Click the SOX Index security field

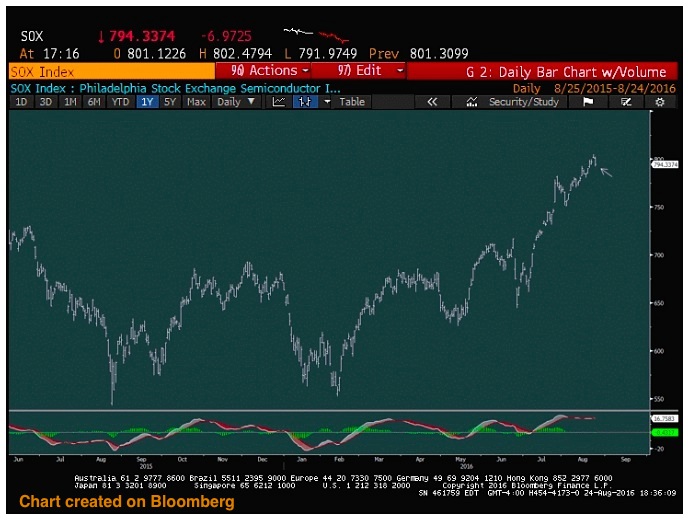coord(112,71)
